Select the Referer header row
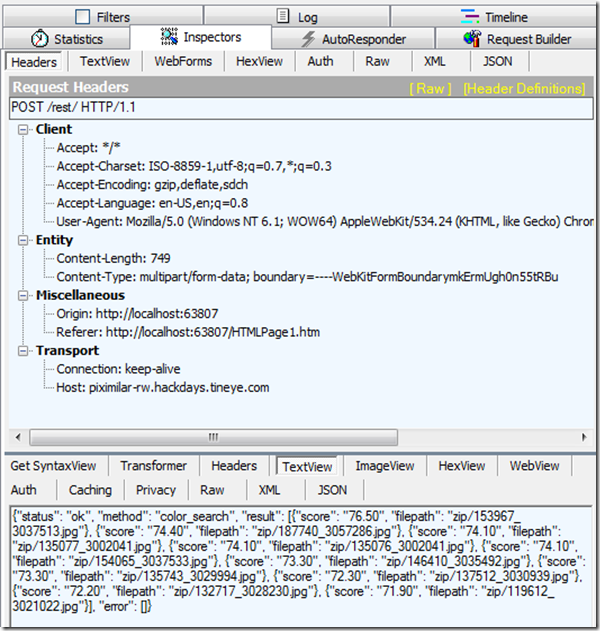Screen dimensions: 600x631 [x=188, y=332]
